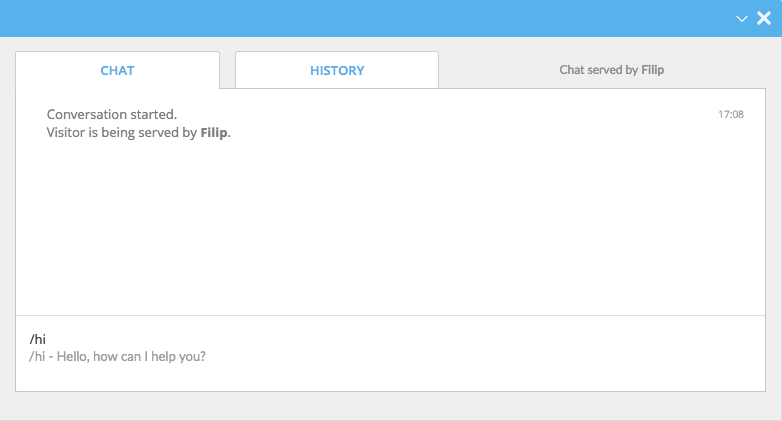Click the blank space right of /hi in the input
Image resolution: width=782 pixels, height=421 pixels.
pos(399,339)
